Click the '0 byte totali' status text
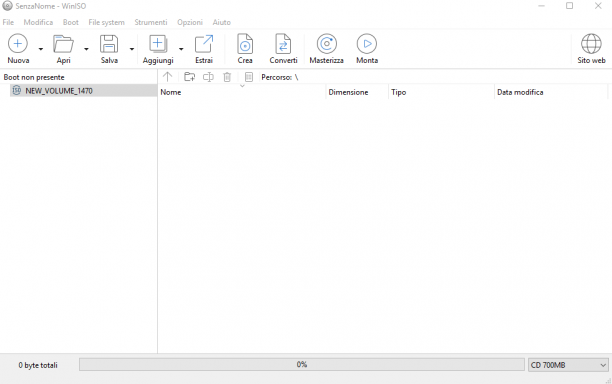 [38, 365]
